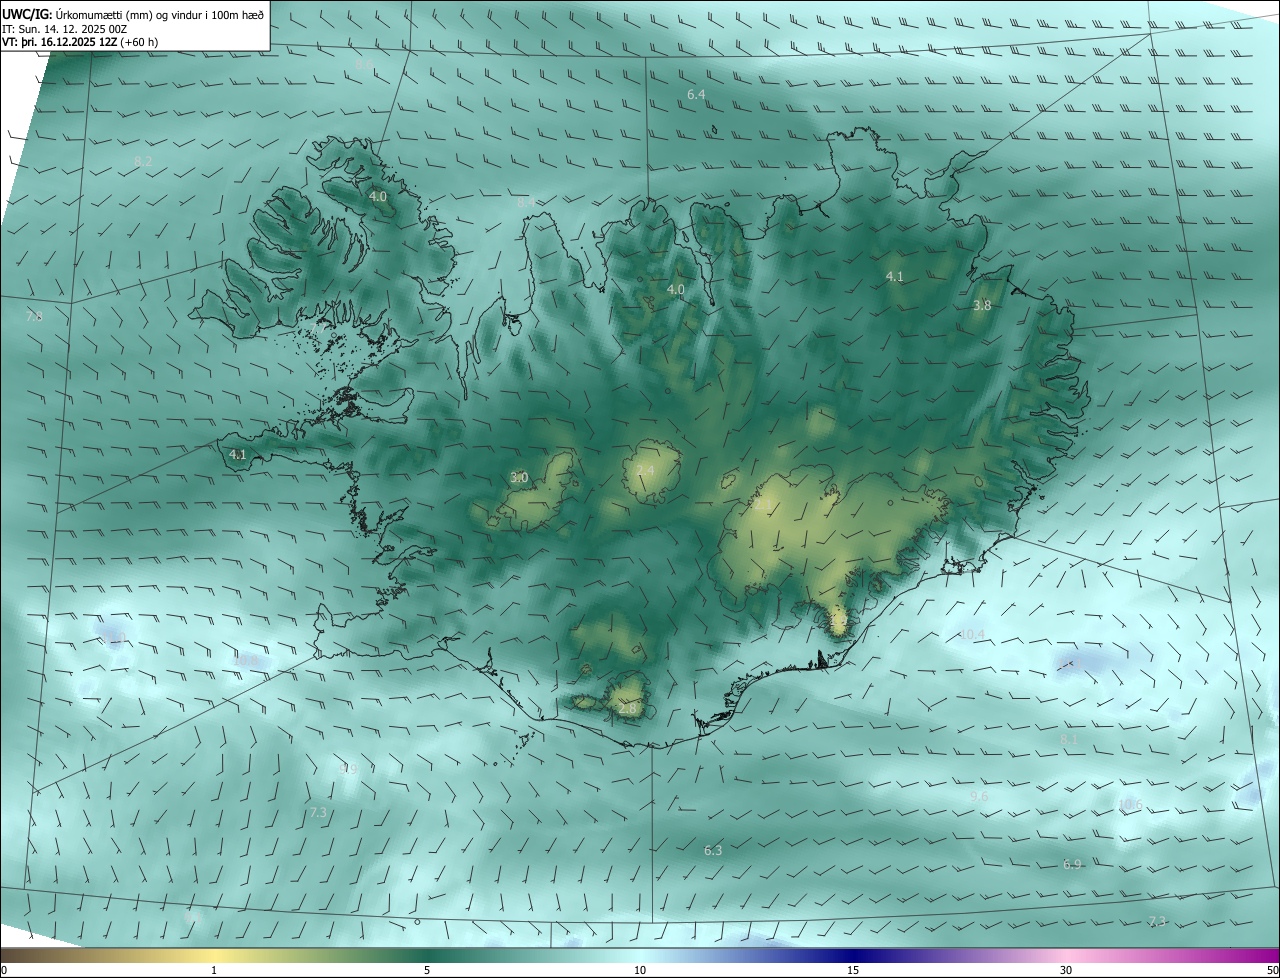Click the '(+60 h)' forecast offset text
The width and height of the screenshot is (1280, 978).
pos(139,42)
